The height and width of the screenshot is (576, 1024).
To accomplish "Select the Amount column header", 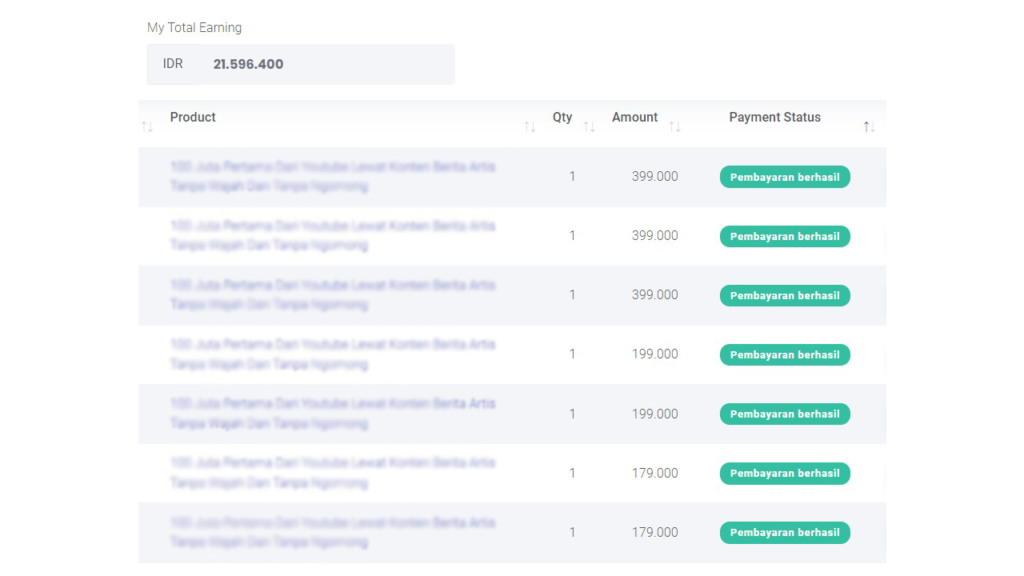I will point(635,117).
